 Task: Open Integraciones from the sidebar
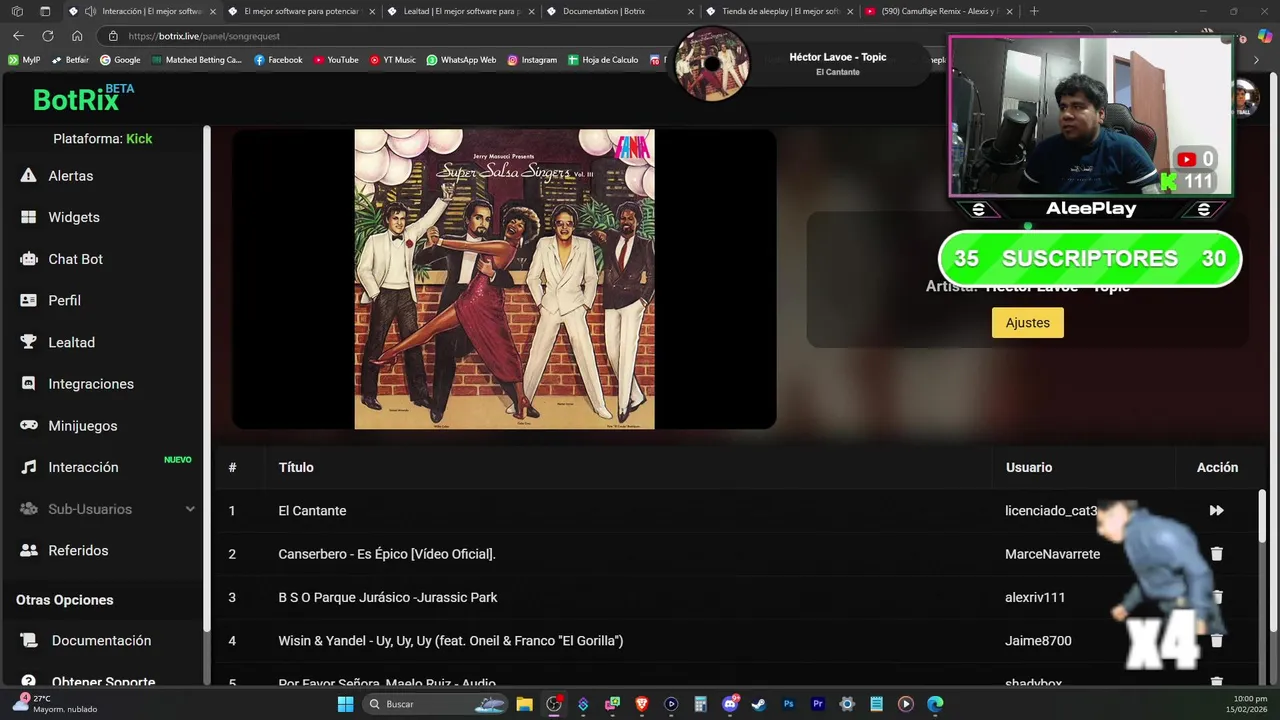point(90,384)
